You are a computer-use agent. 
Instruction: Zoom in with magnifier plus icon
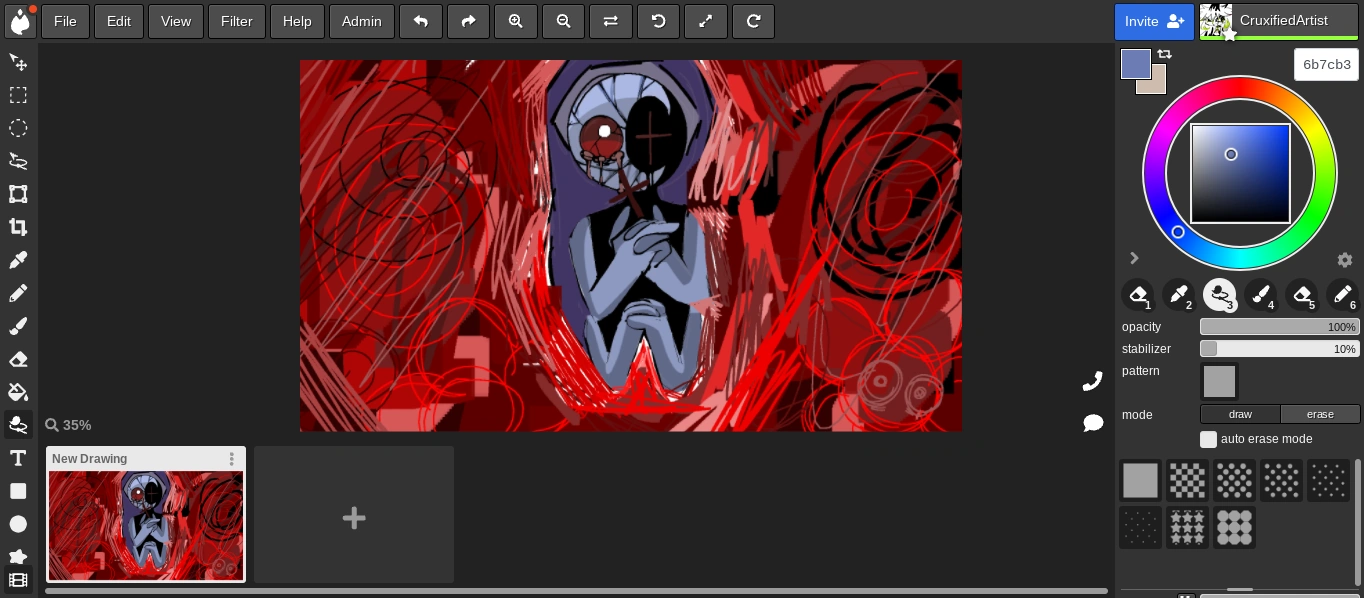(516, 21)
